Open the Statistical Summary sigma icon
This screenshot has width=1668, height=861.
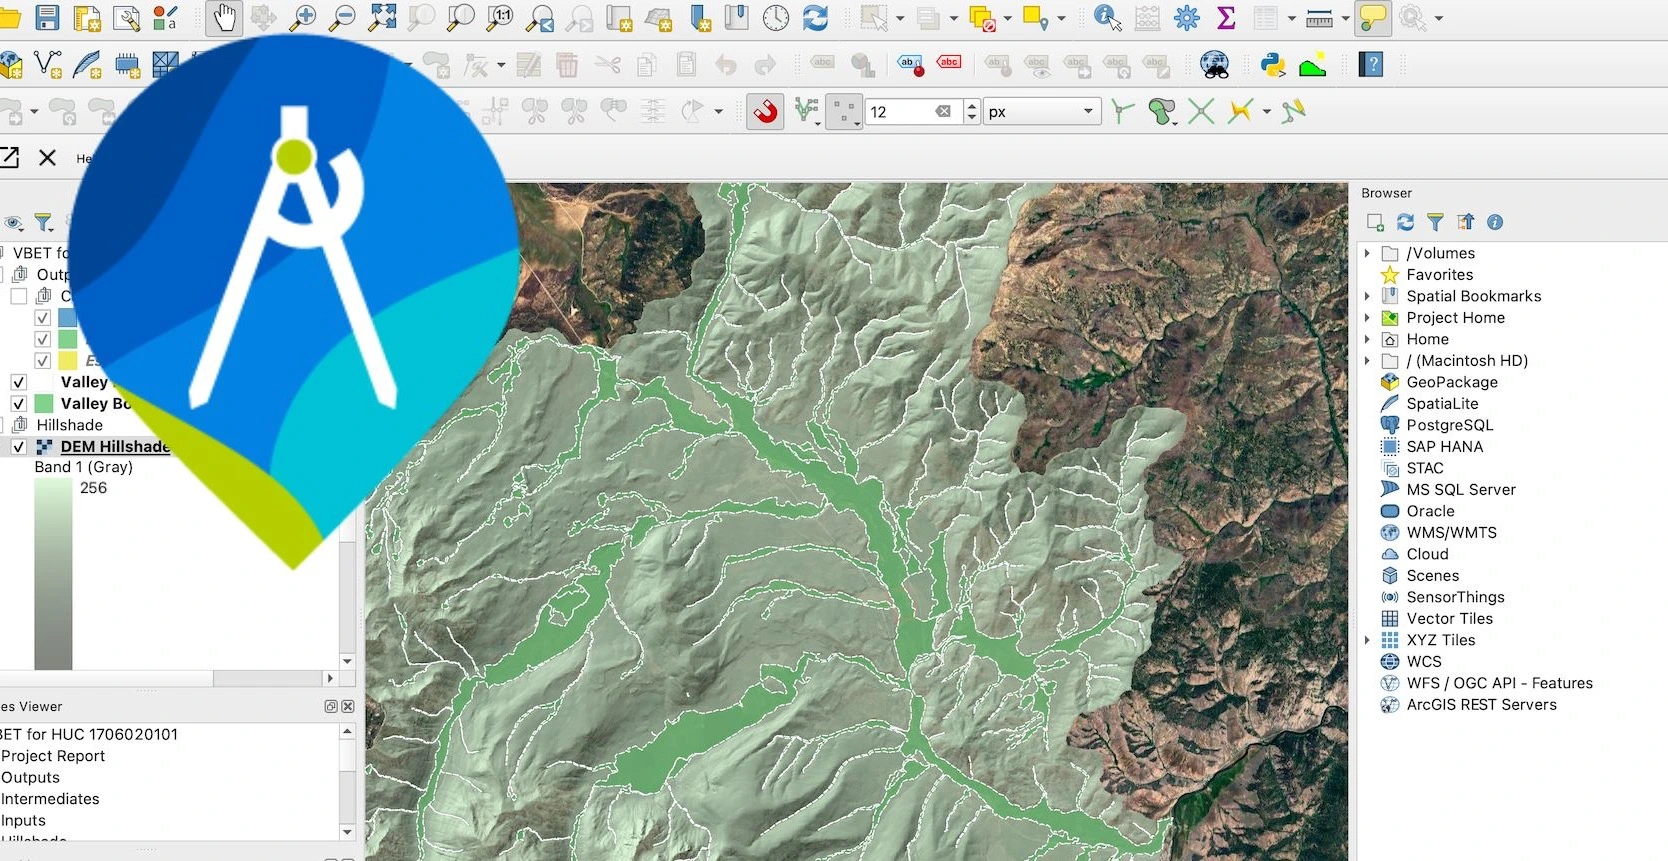[1226, 17]
